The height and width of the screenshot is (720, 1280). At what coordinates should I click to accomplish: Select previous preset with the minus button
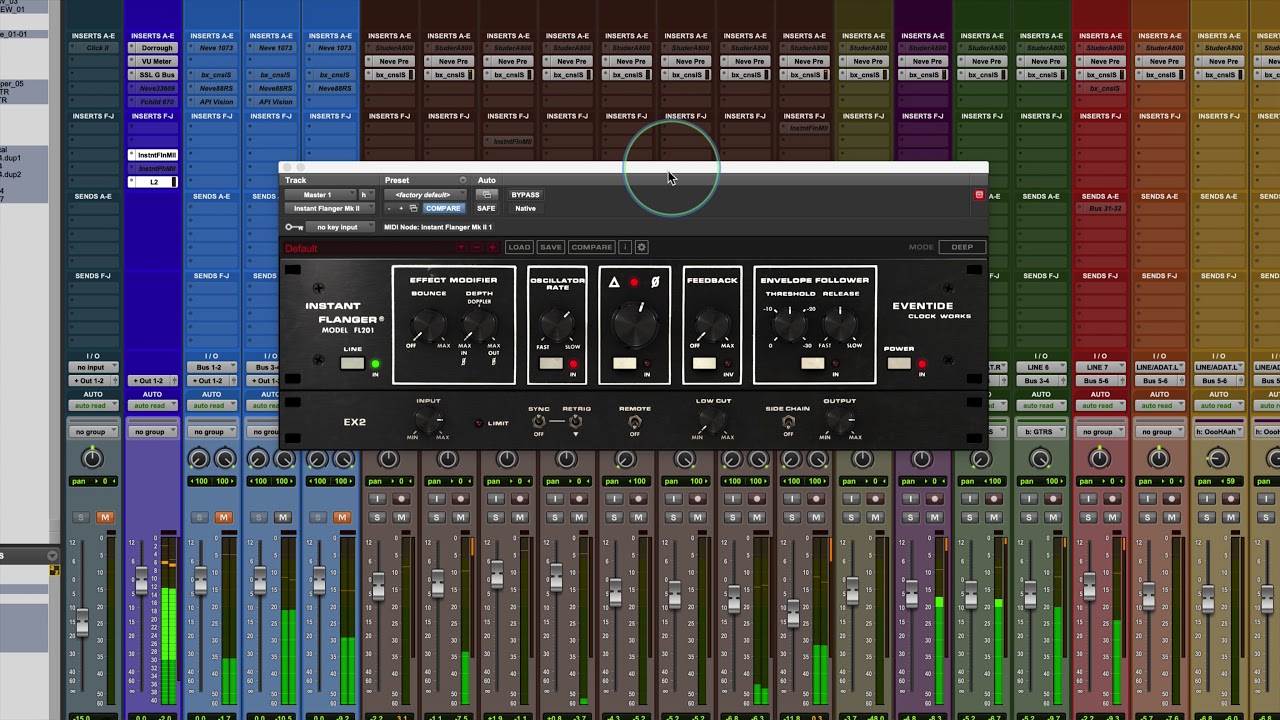389,208
